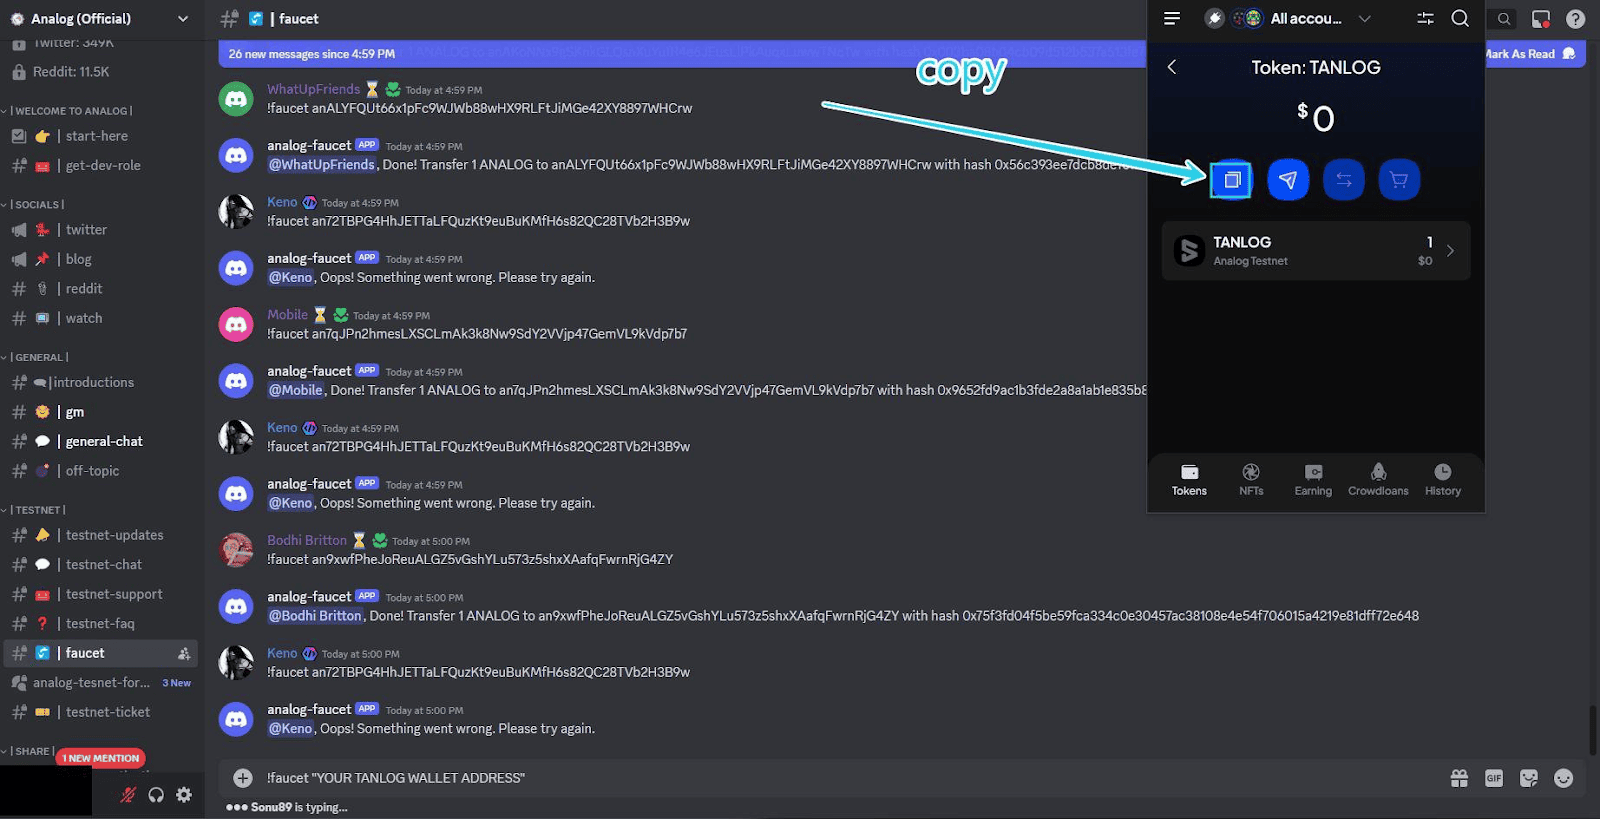Click the Mark As Read button
This screenshot has height=819, width=1600.
pyautogui.click(x=1531, y=54)
